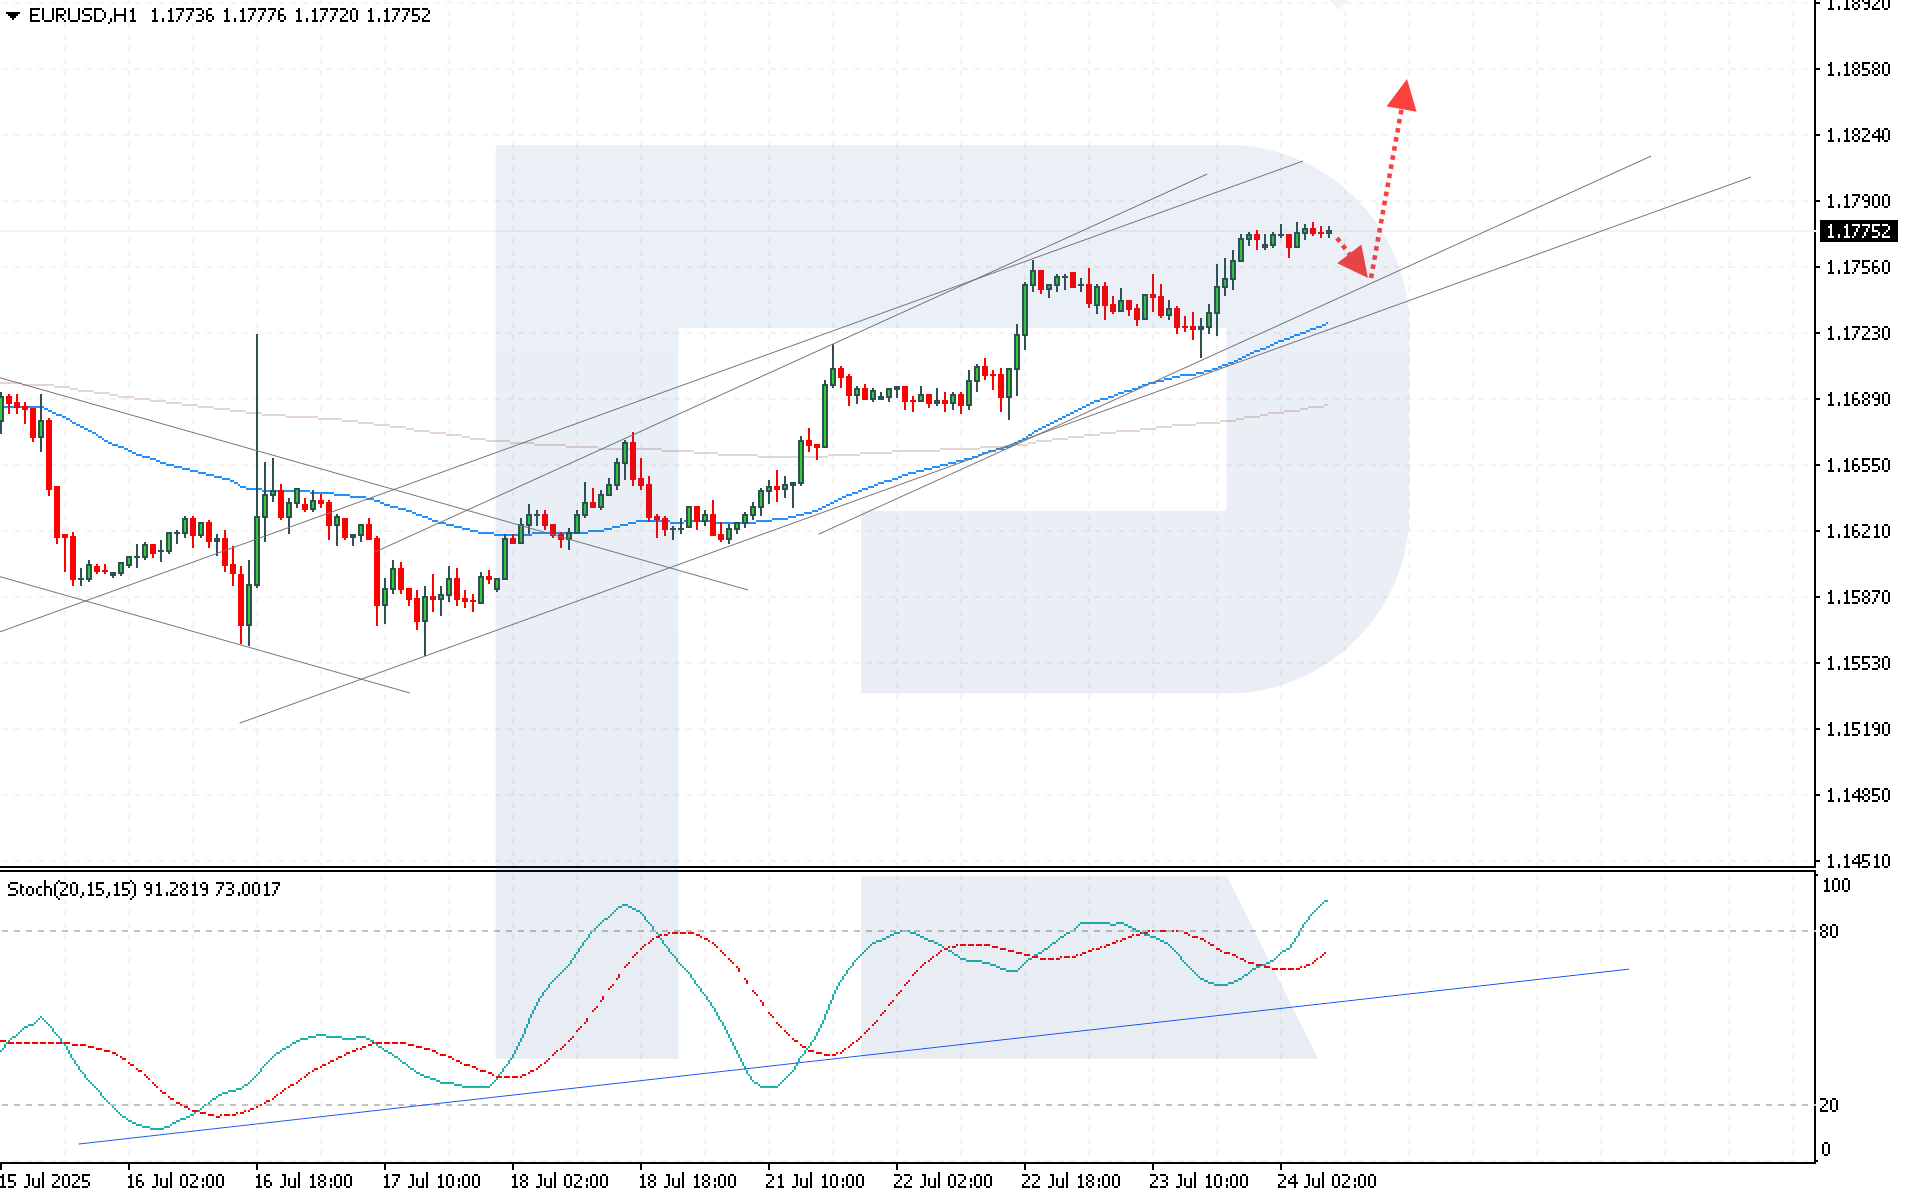Click the stochastic level 100 label
This screenshot has height=1204, width=1906.
pyautogui.click(x=1836, y=885)
